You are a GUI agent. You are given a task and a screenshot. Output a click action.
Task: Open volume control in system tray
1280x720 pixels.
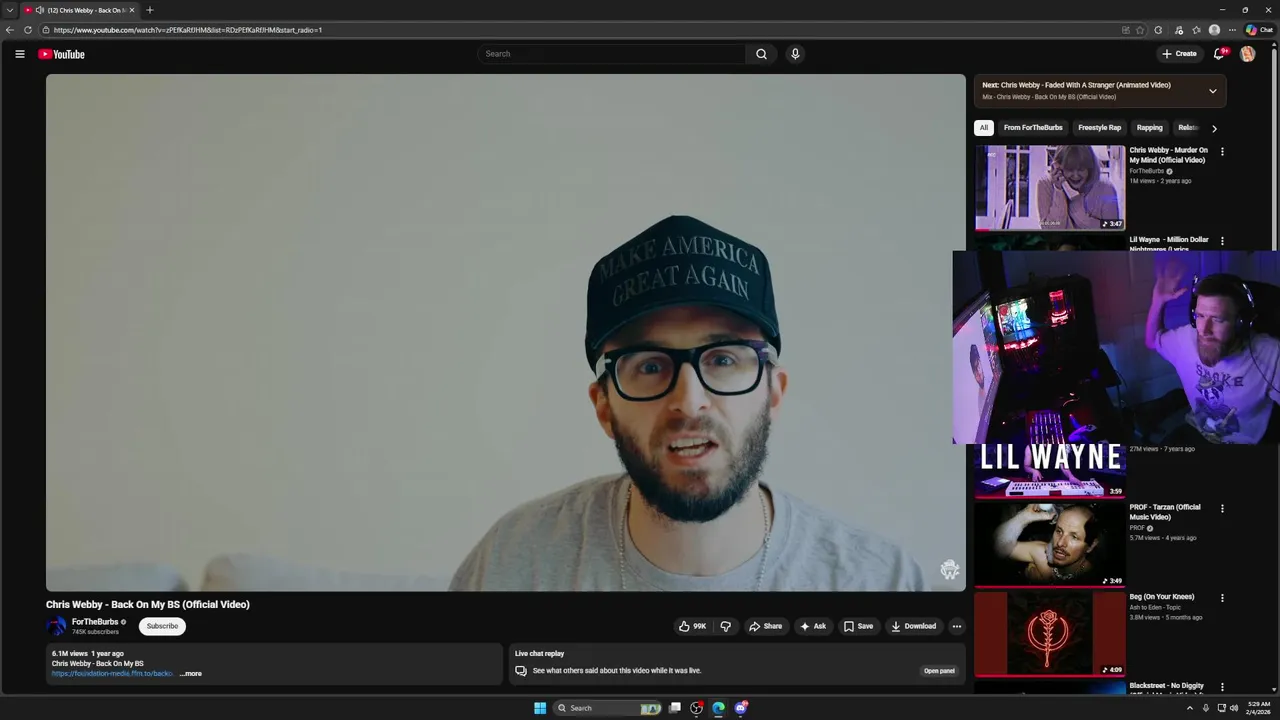point(1234,708)
